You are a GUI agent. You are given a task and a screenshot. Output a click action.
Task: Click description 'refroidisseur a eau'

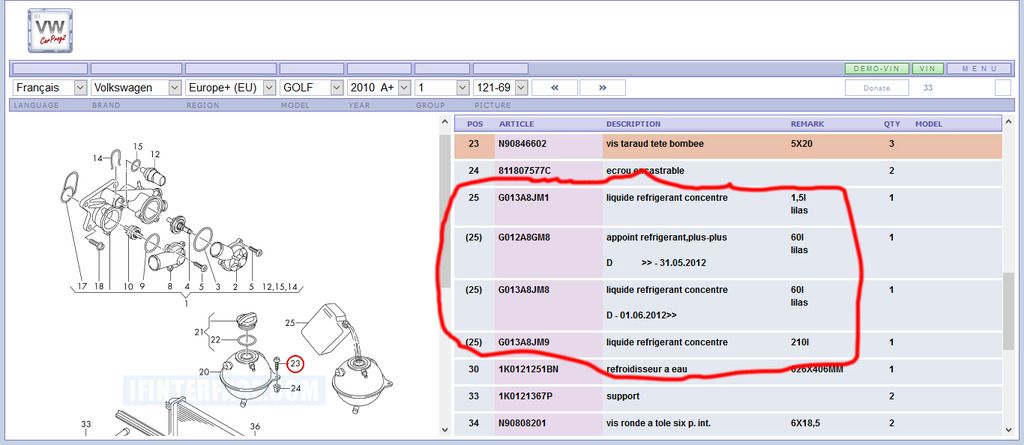pos(647,369)
